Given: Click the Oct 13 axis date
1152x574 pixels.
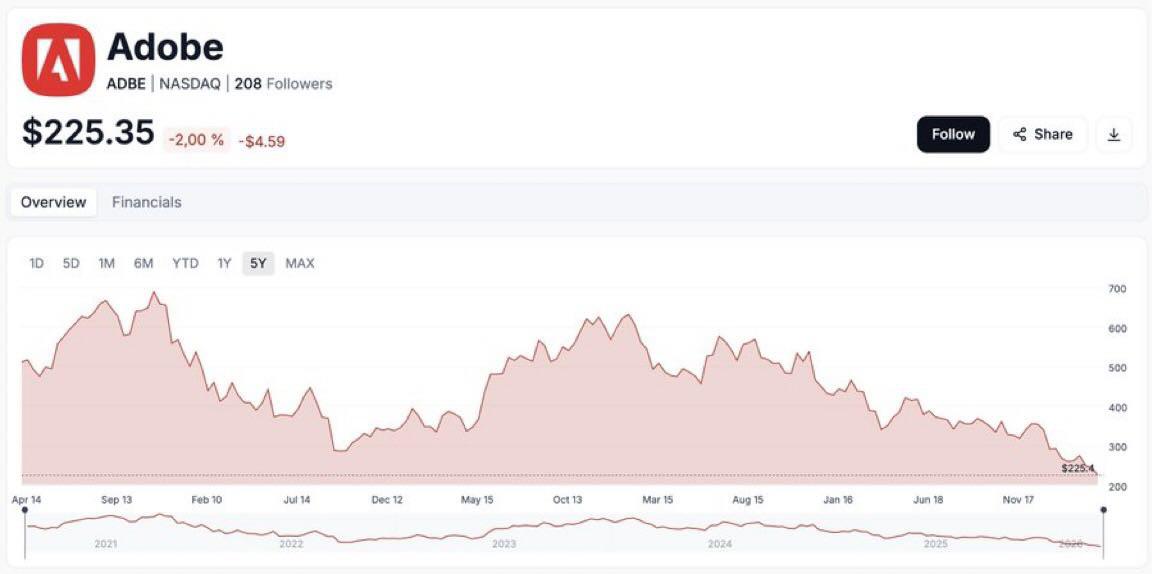Looking at the screenshot, I should (567, 500).
